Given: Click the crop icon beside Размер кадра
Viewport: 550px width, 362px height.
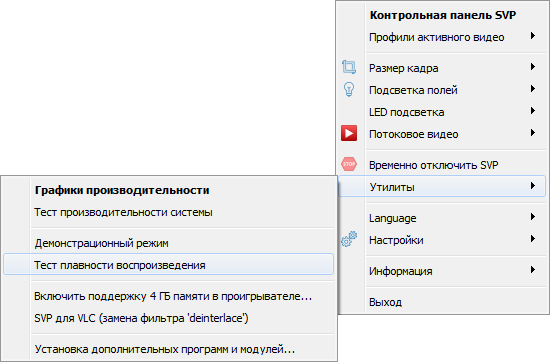Looking at the screenshot, I should [349, 67].
